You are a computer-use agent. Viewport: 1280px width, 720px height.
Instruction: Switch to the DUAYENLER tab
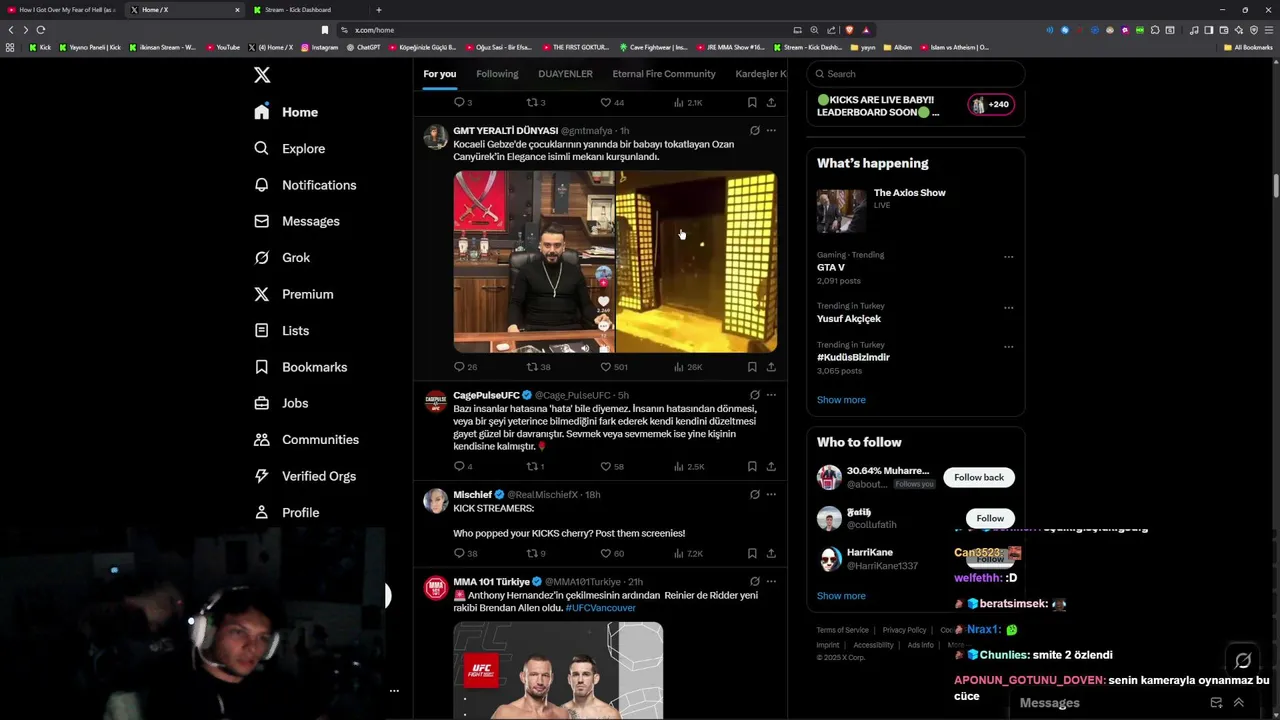point(565,74)
